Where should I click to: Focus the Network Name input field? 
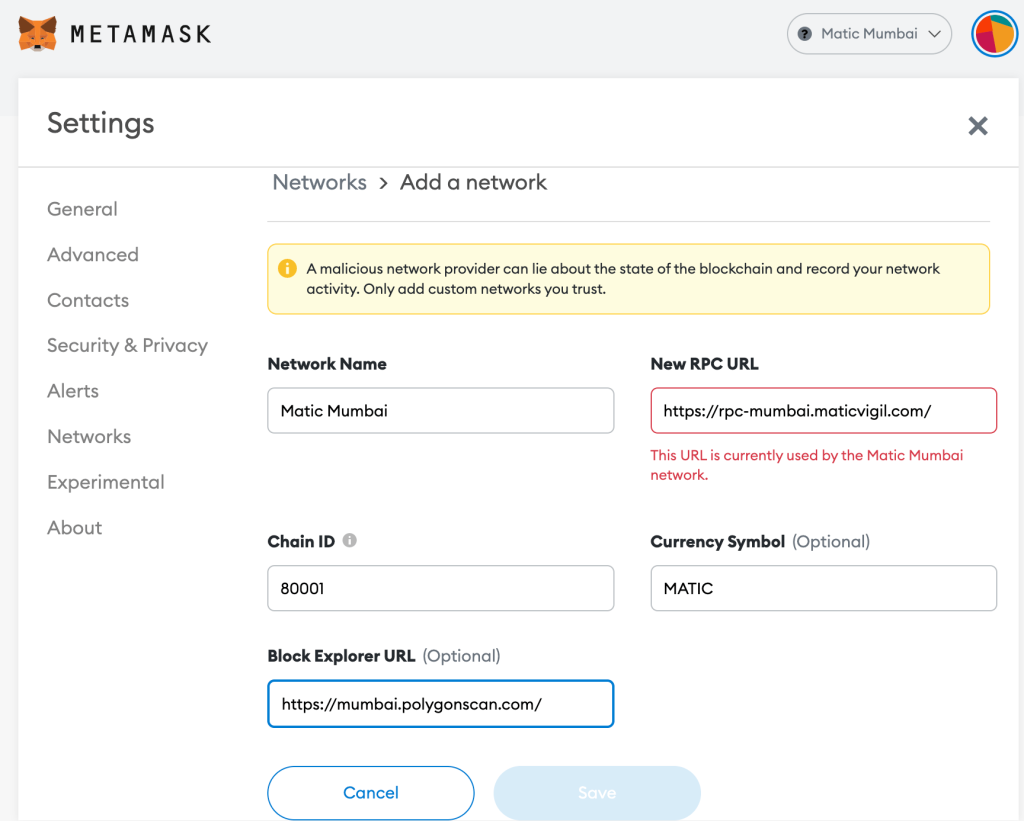click(x=440, y=411)
